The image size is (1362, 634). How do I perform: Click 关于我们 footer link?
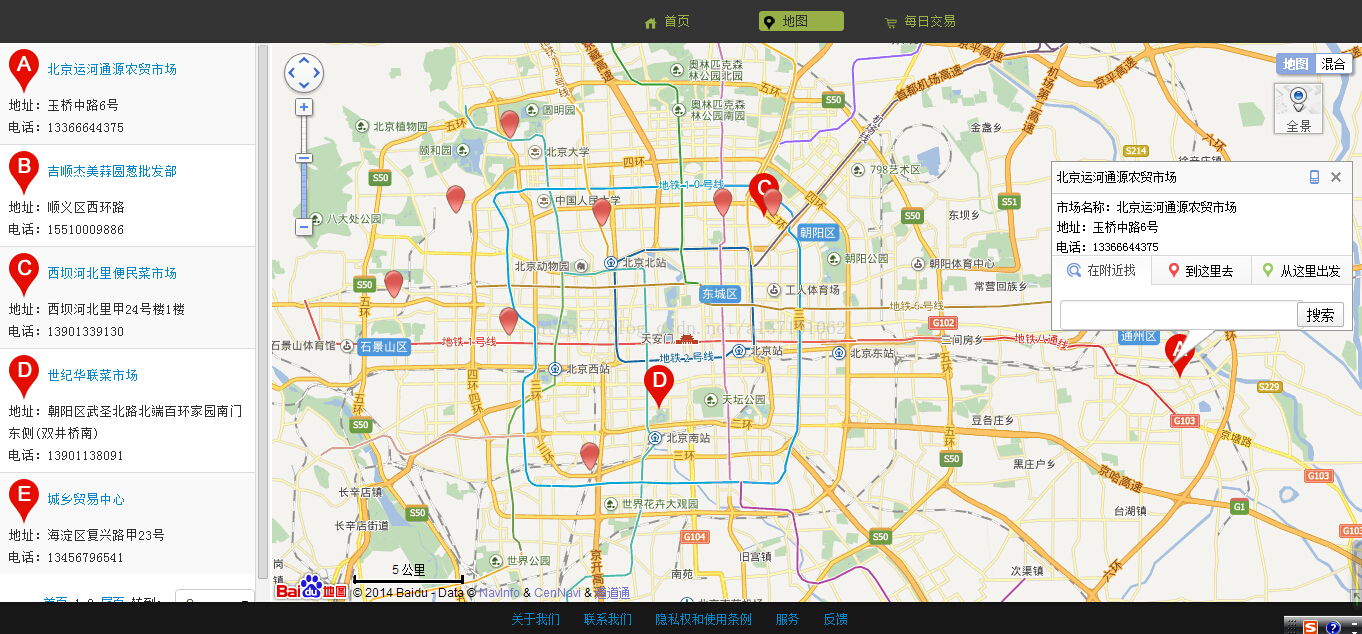536,620
